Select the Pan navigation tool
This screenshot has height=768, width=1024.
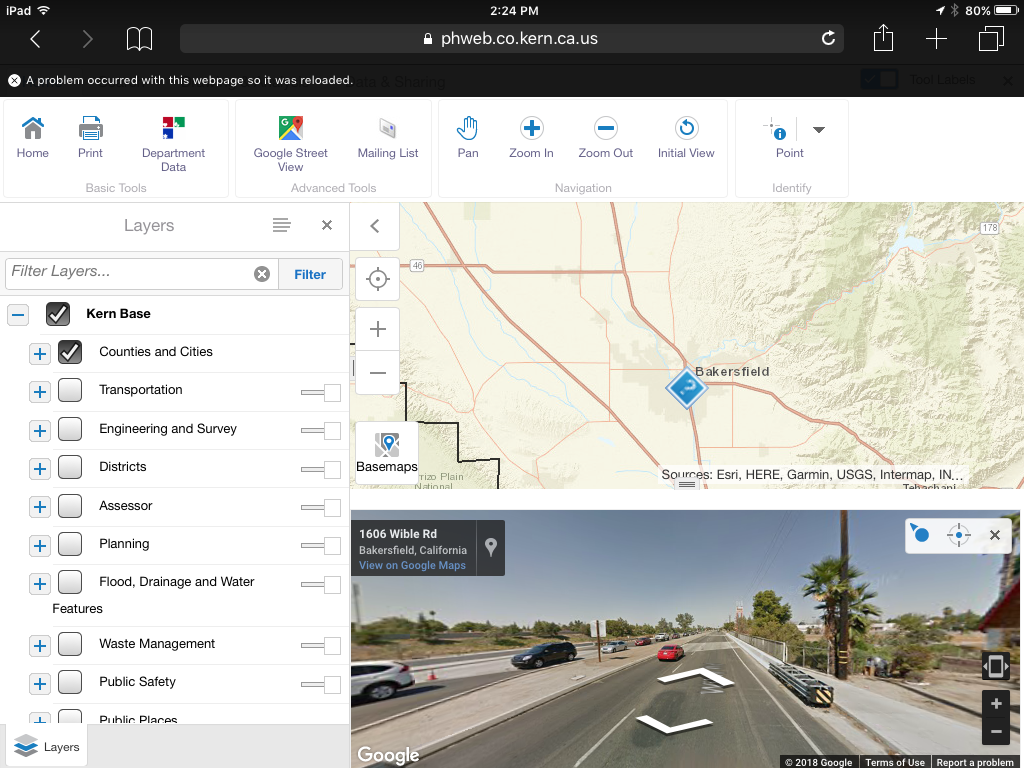pyautogui.click(x=468, y=137)
